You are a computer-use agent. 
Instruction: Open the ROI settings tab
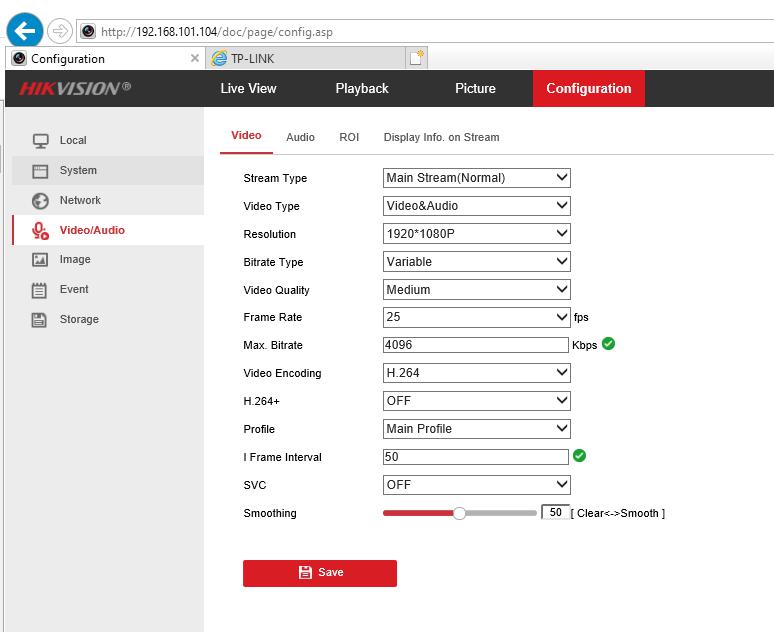(349, 137)
